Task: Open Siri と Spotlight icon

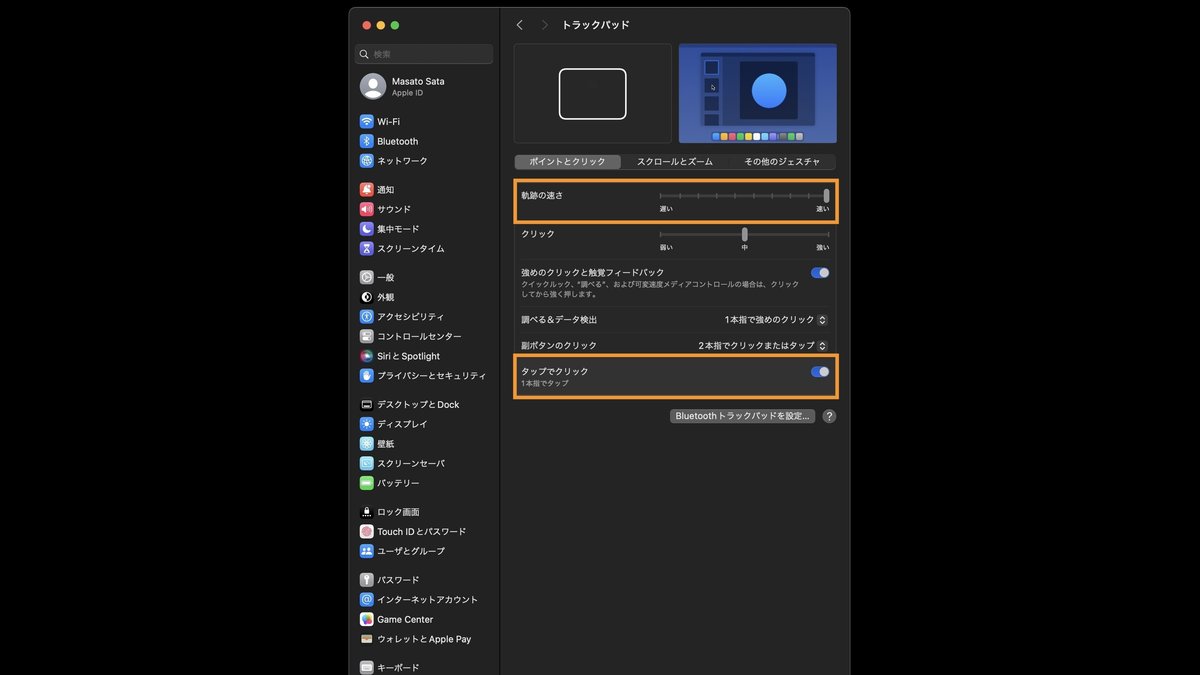Action: pyautogui.click(x=367, y=356)
